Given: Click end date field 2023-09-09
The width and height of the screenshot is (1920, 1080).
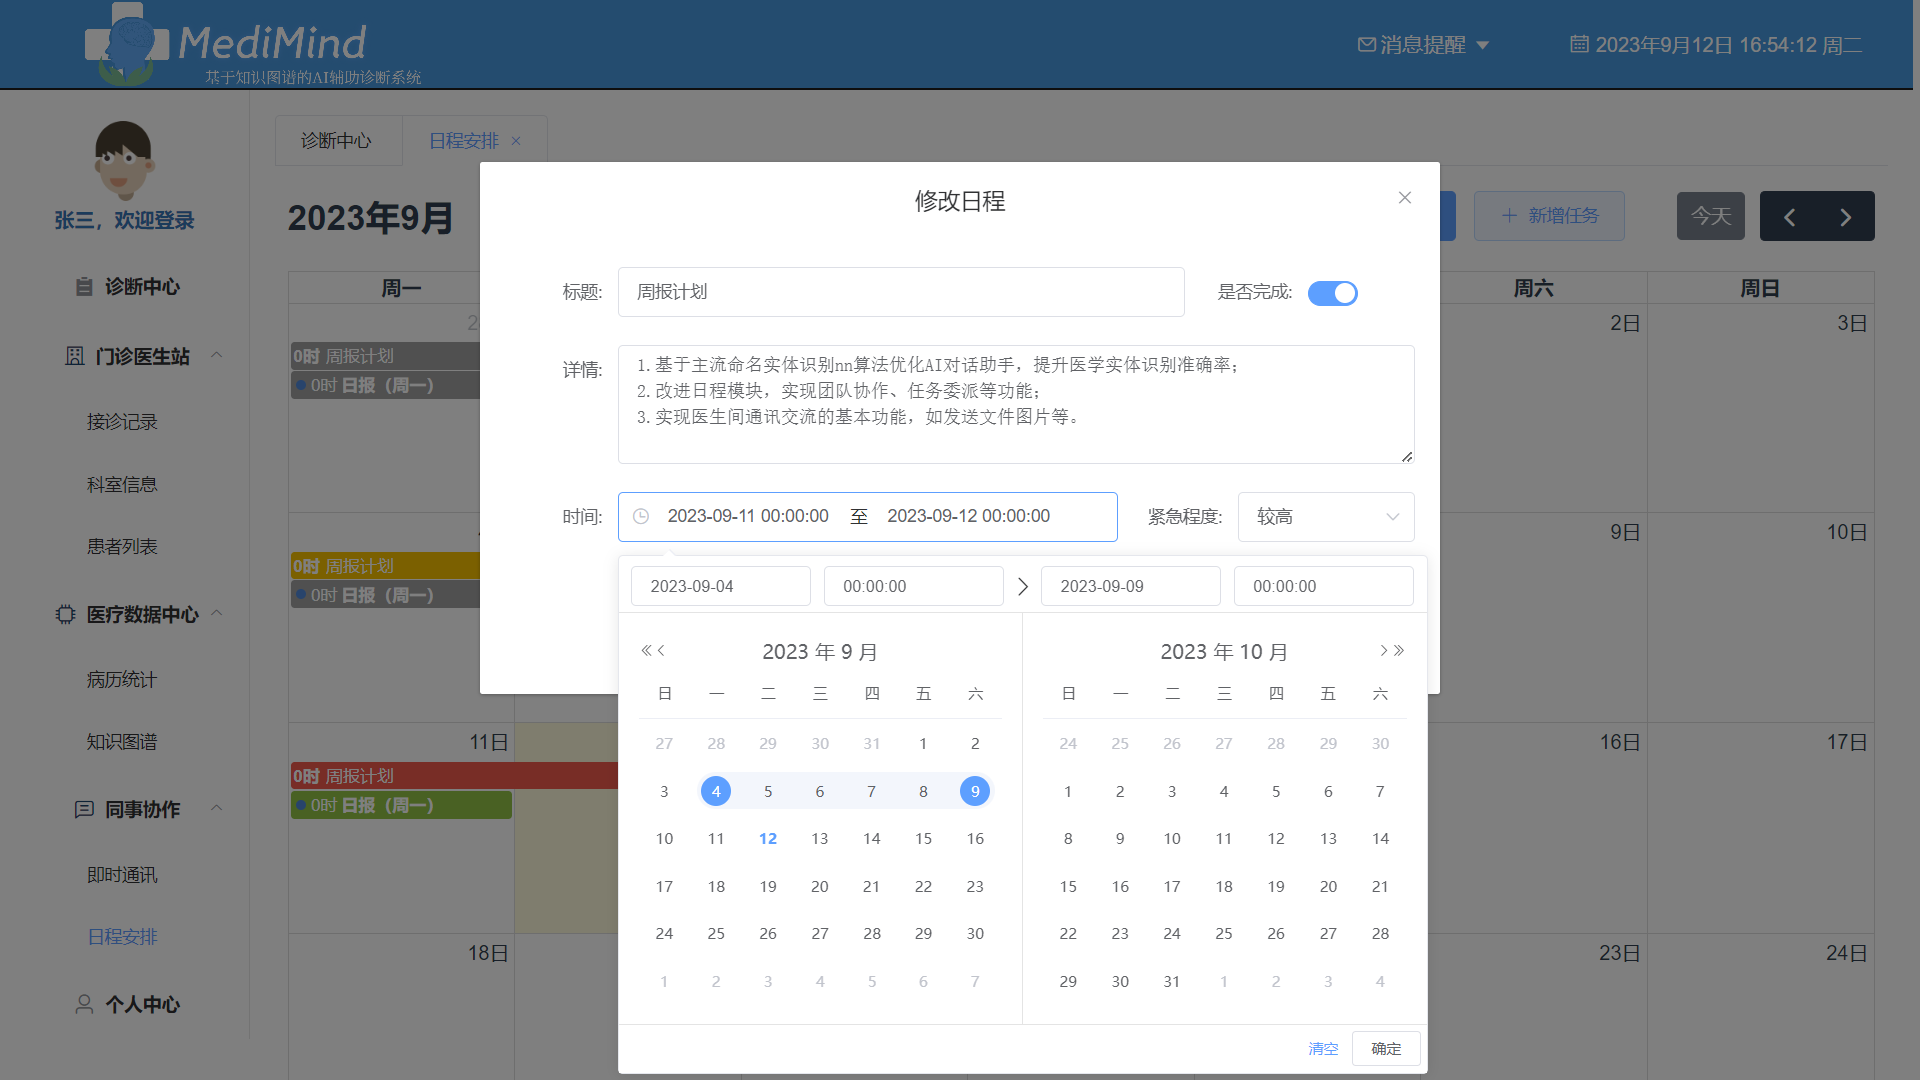Looking at the screenshot, I should click(1131, 586).
